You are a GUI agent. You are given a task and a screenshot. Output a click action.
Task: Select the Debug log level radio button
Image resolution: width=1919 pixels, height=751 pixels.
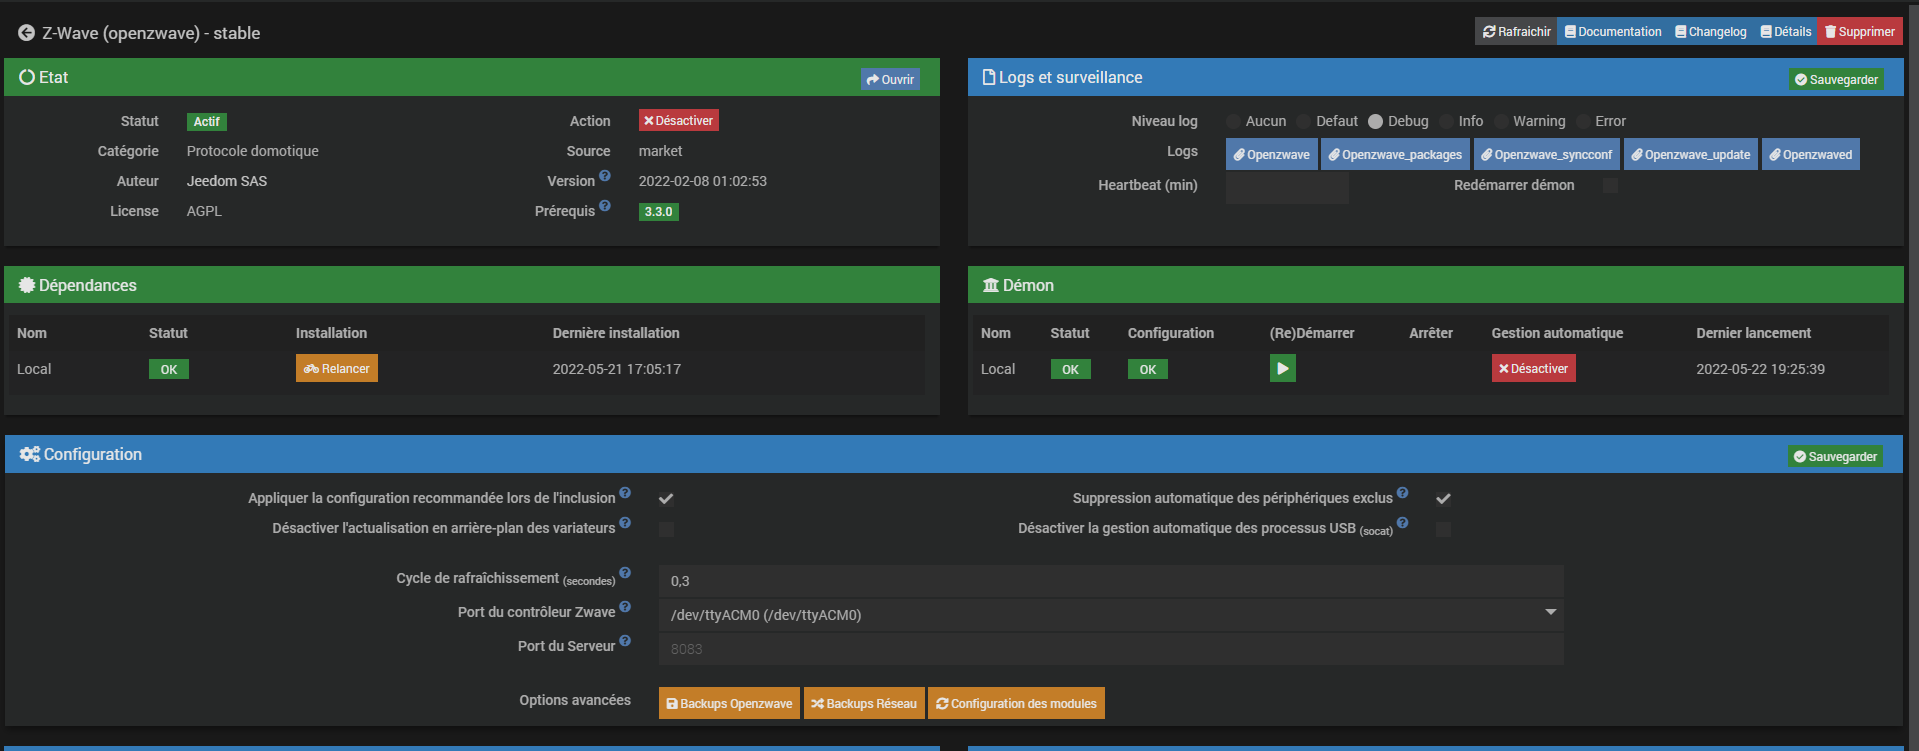(1376, 122)
